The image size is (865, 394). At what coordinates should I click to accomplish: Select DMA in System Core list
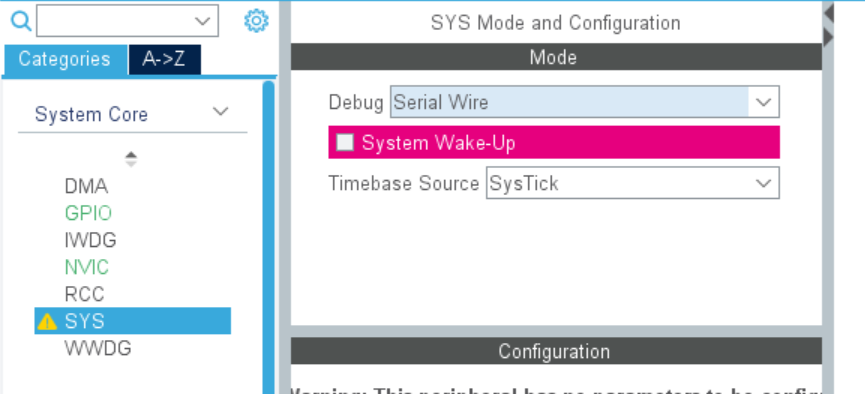[86, 186]
